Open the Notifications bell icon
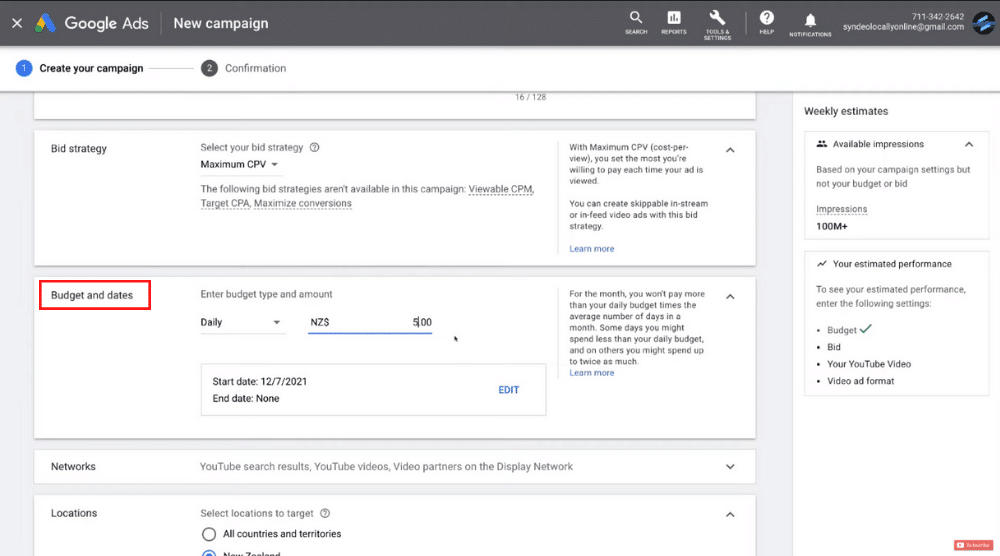The image size is (1000, 556). [x=810, y=24]
